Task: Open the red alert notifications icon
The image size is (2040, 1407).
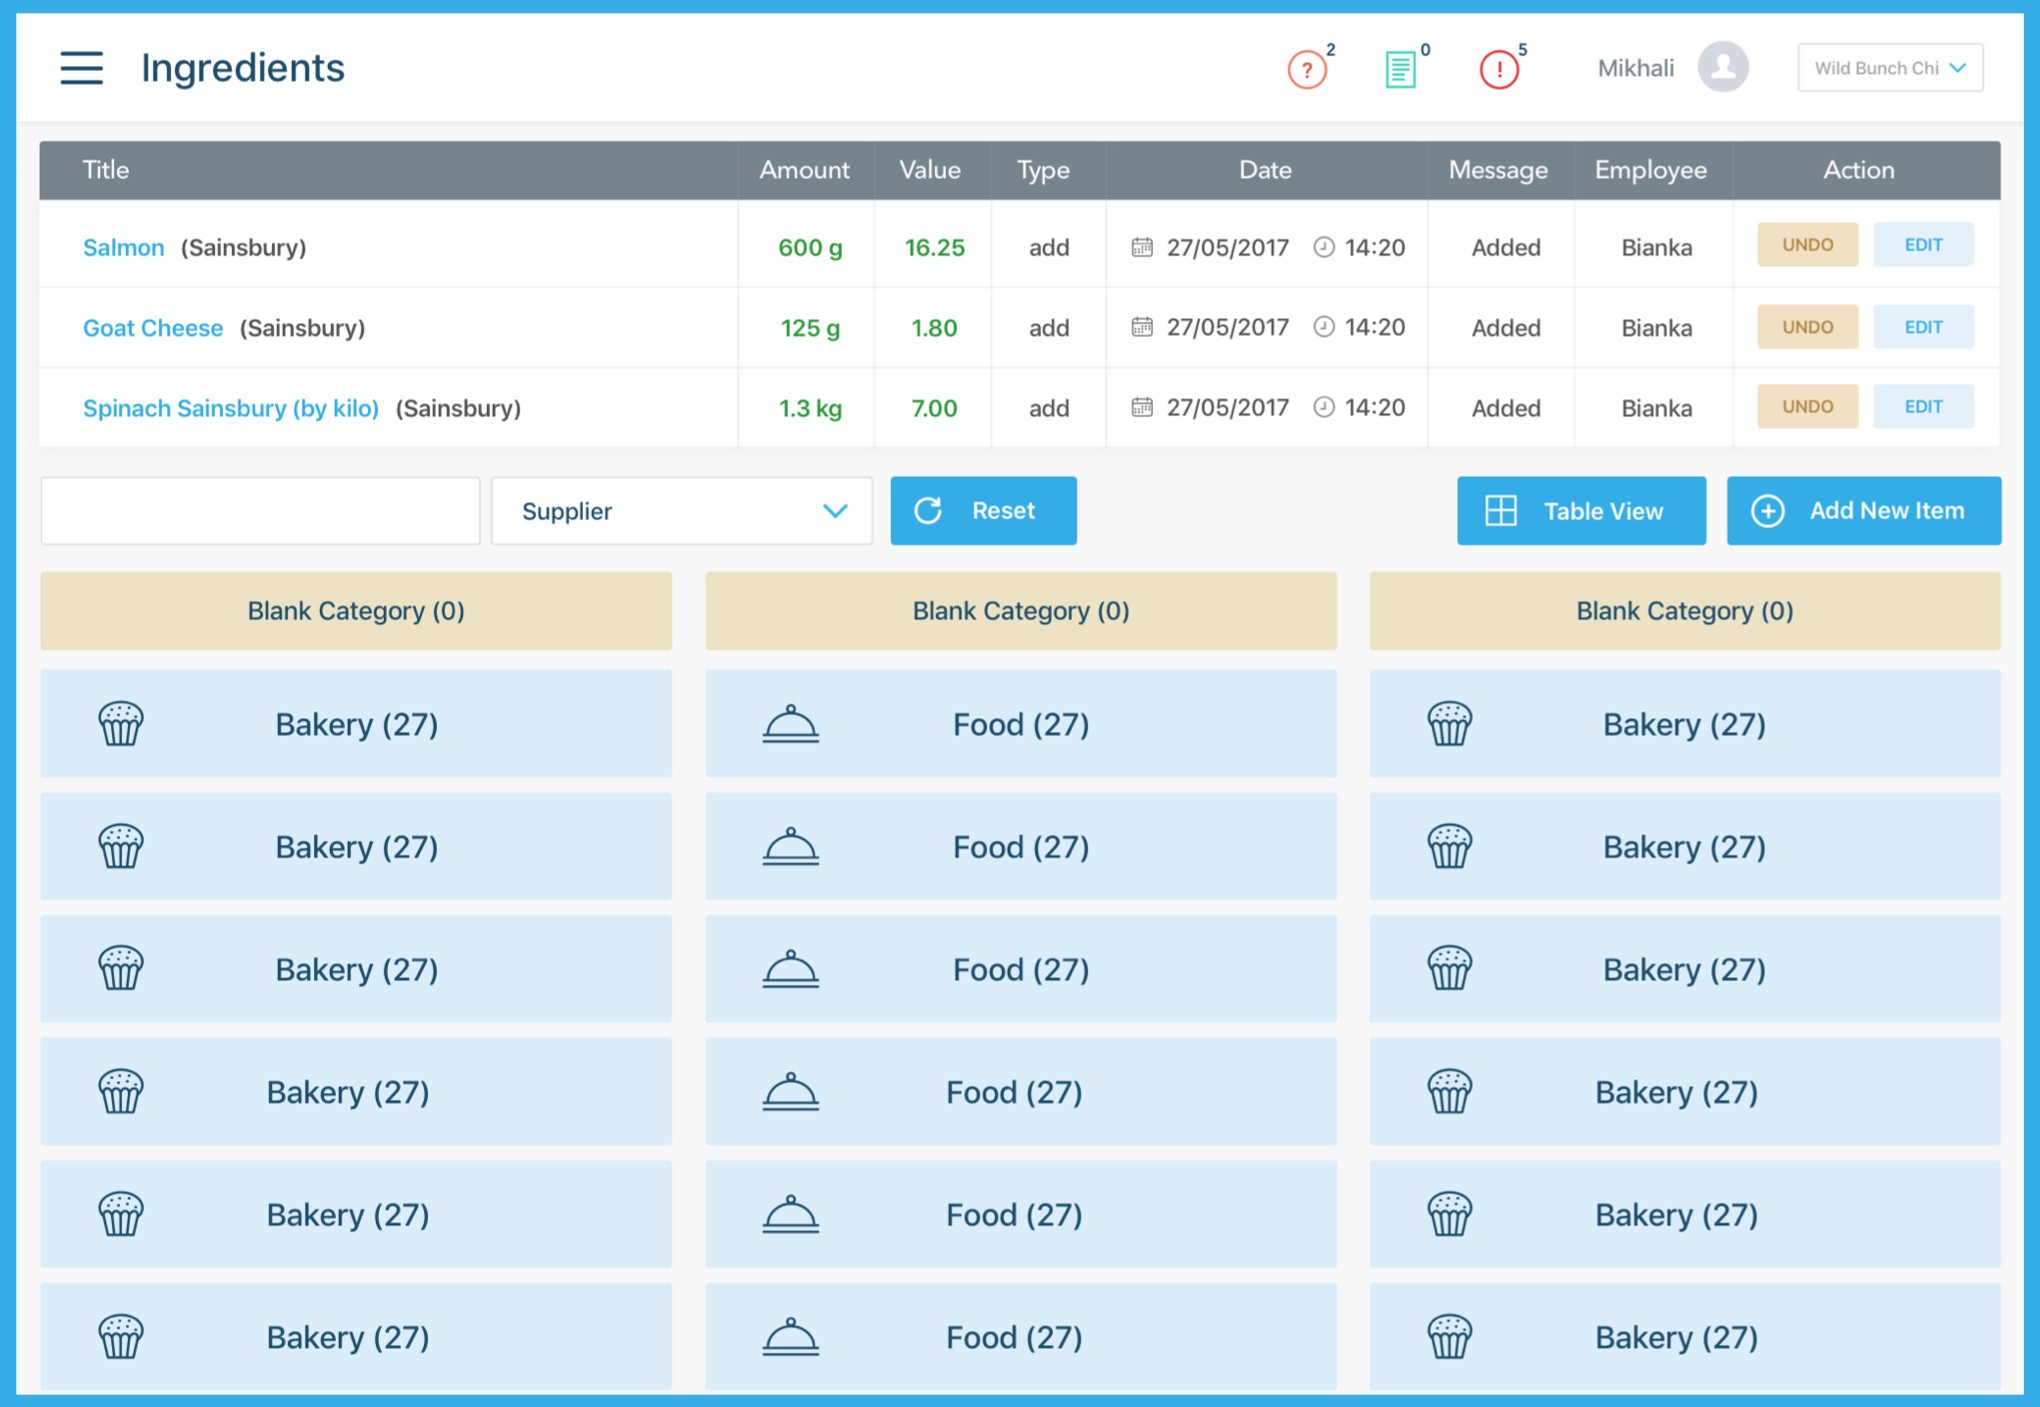Action: tap(1498, 70)
